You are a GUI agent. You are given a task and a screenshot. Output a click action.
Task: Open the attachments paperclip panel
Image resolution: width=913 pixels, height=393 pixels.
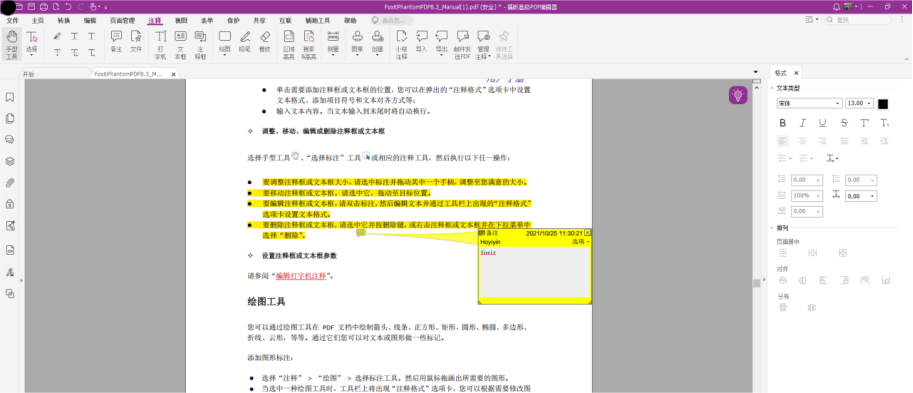point(10,183)
